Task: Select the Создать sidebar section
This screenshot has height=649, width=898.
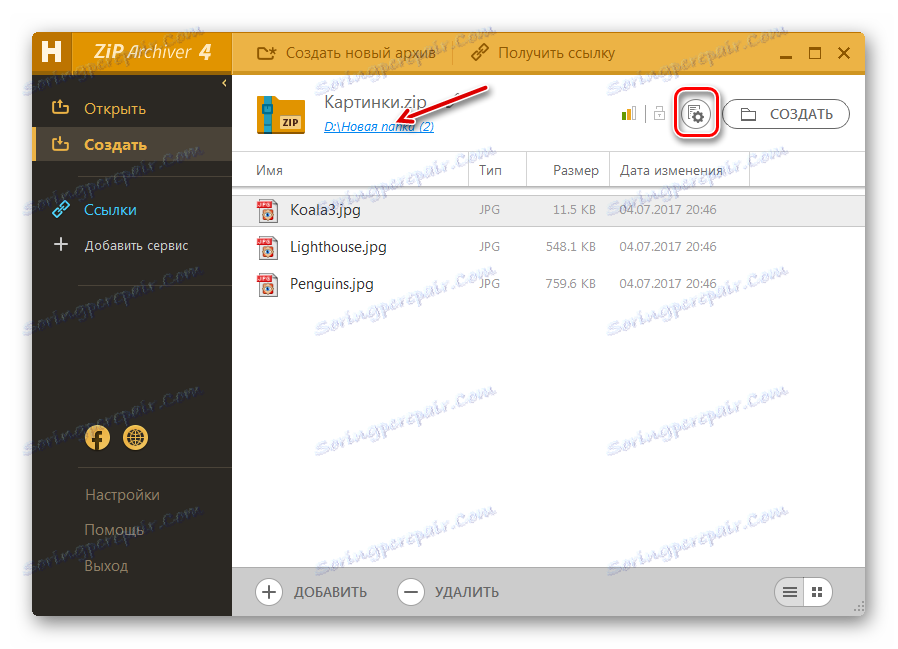Action: (x=132, y=144)
